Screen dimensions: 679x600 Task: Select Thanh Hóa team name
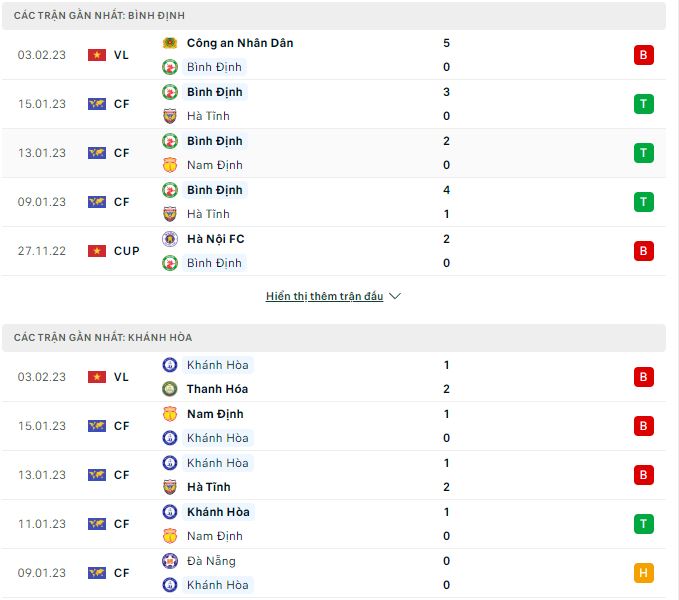(217, 389)
